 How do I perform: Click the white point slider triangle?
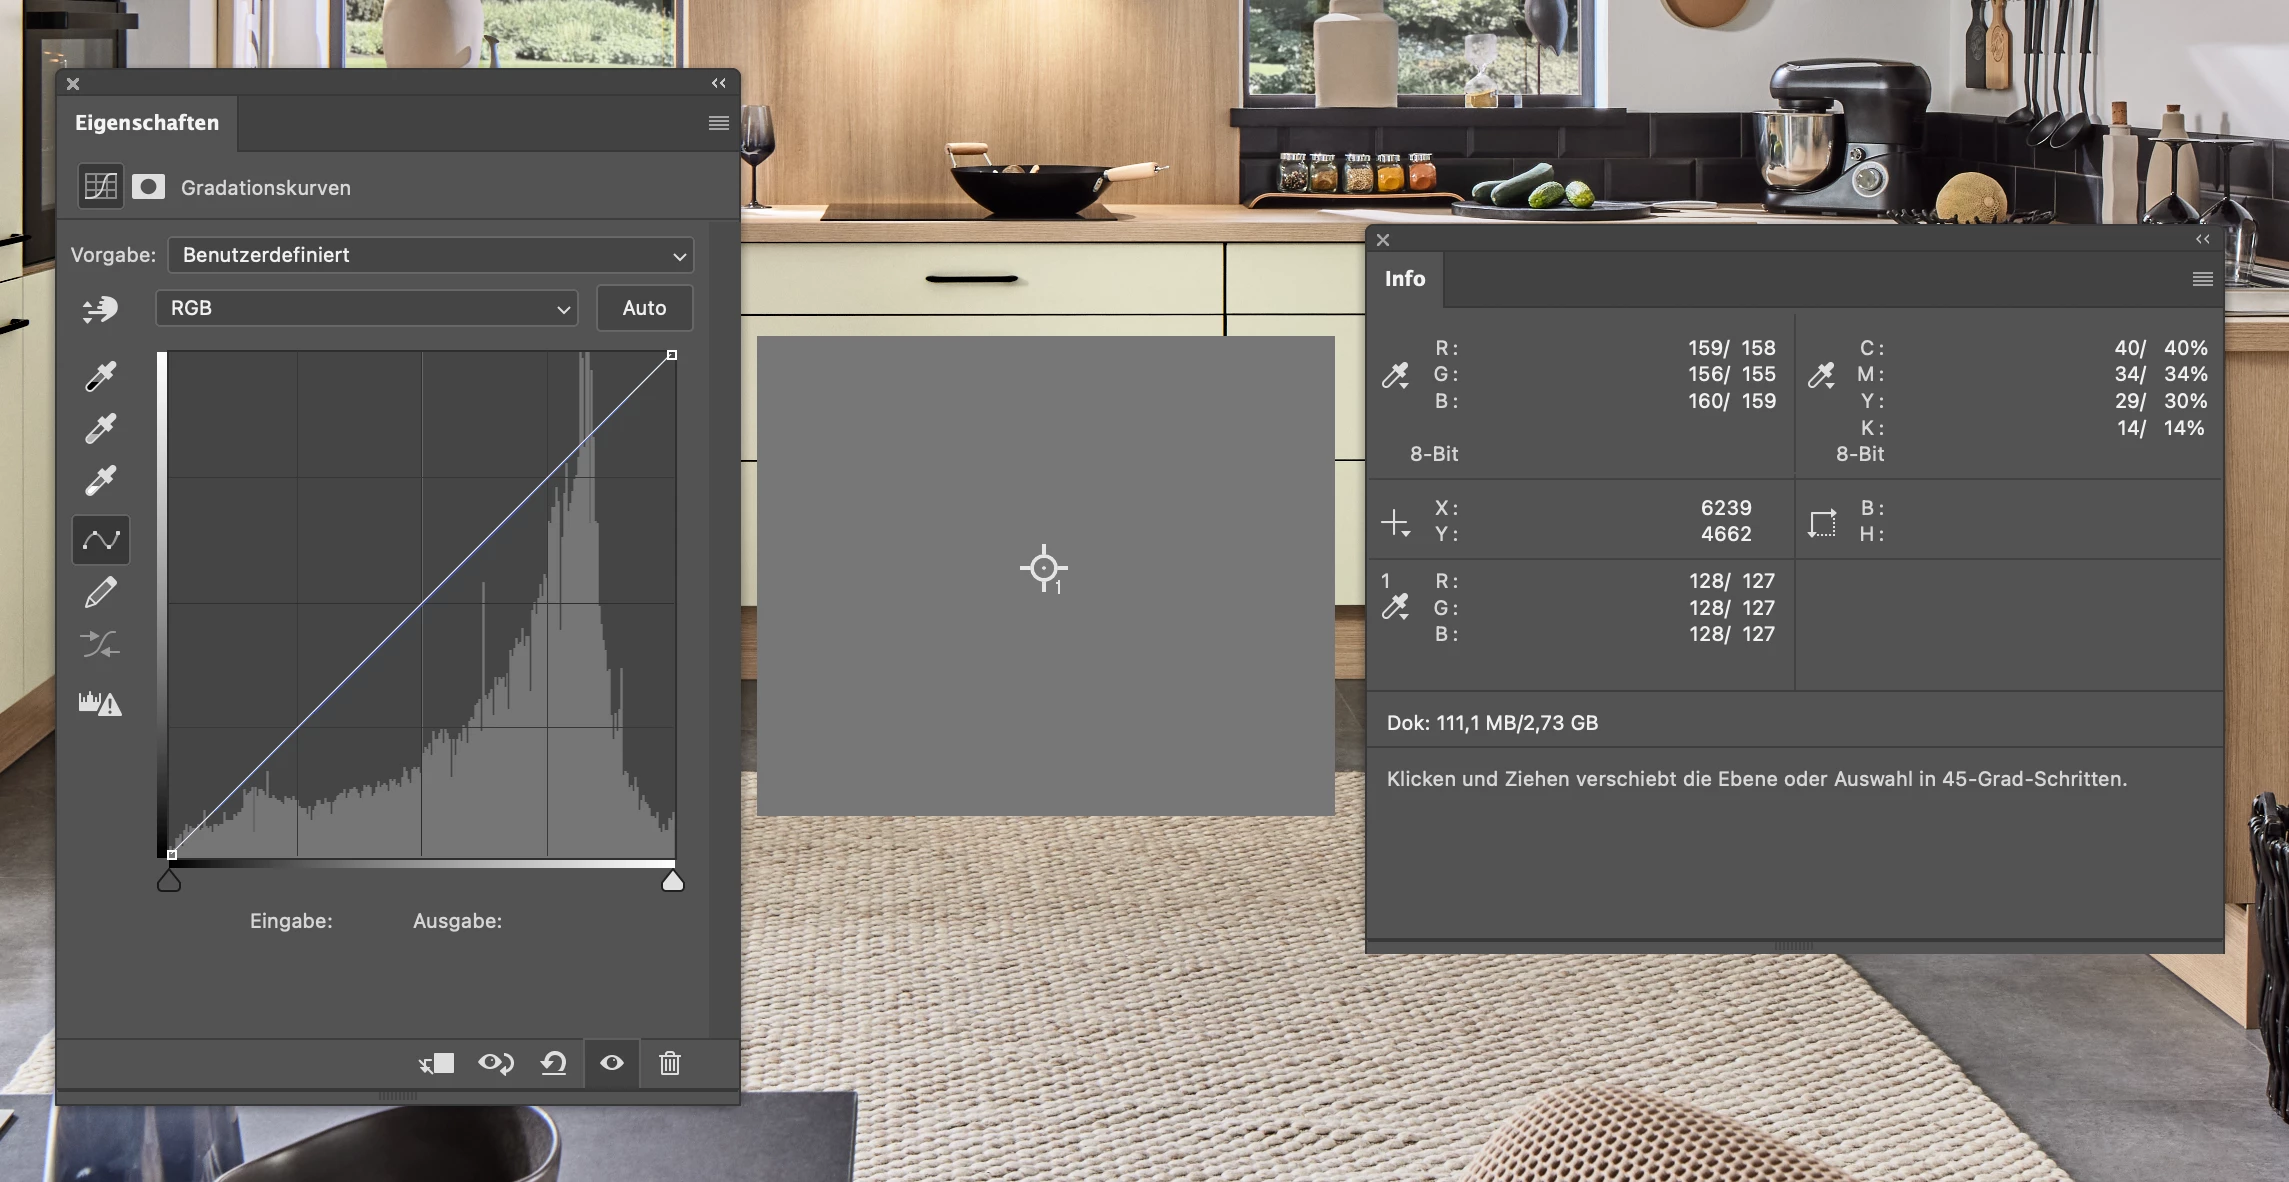click(673, 881)
